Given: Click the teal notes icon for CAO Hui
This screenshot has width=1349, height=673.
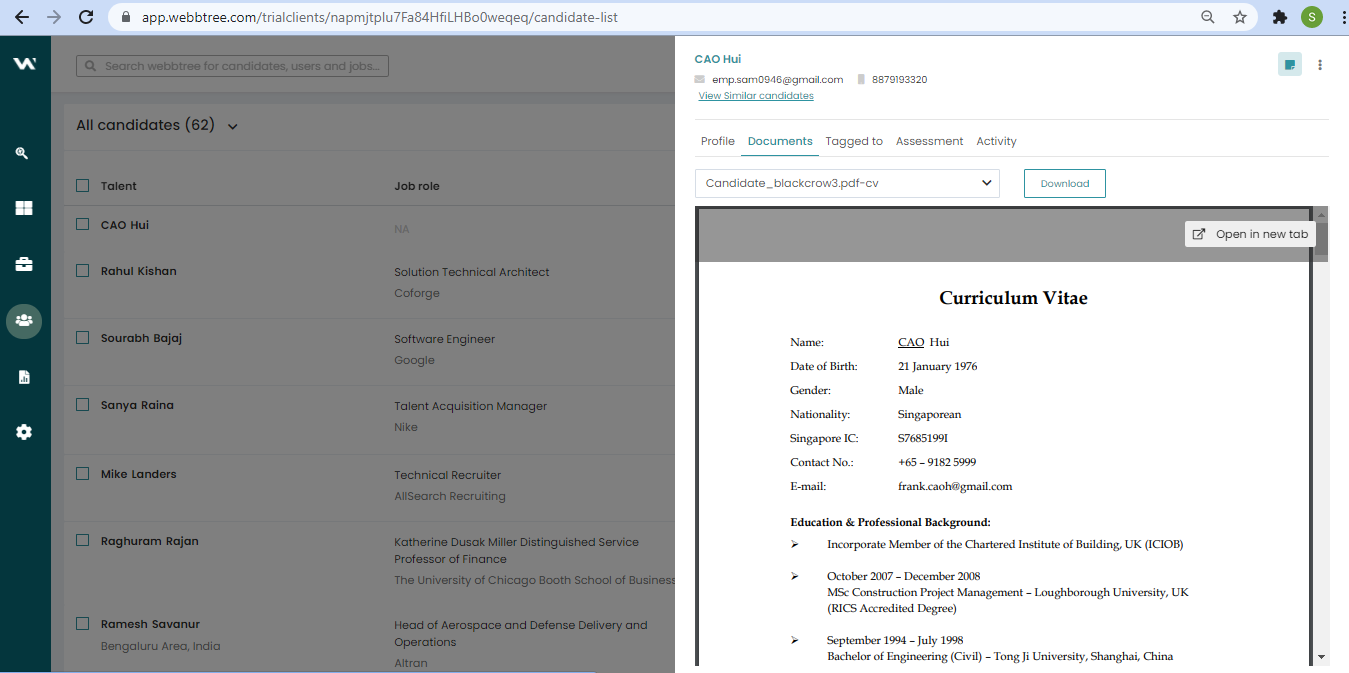Looking at the screenshot, I should pyautogui.click(x=1290, y=65).
